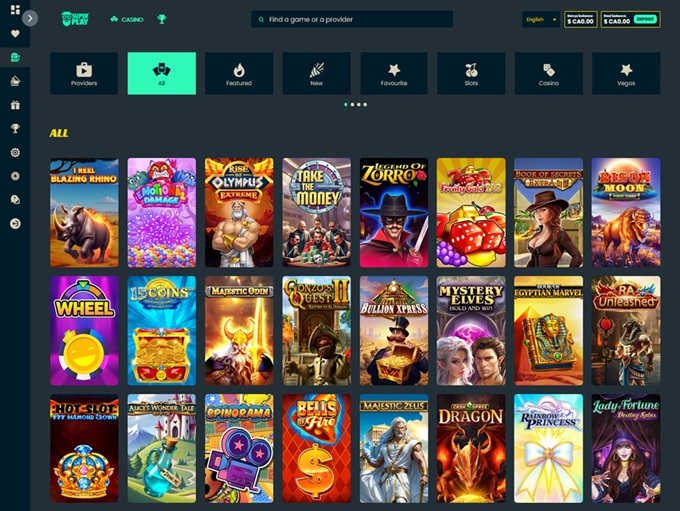The width and height of the screenshot is (680, 511).
Task: Open the English language dropdown
Action: point(540,19)
